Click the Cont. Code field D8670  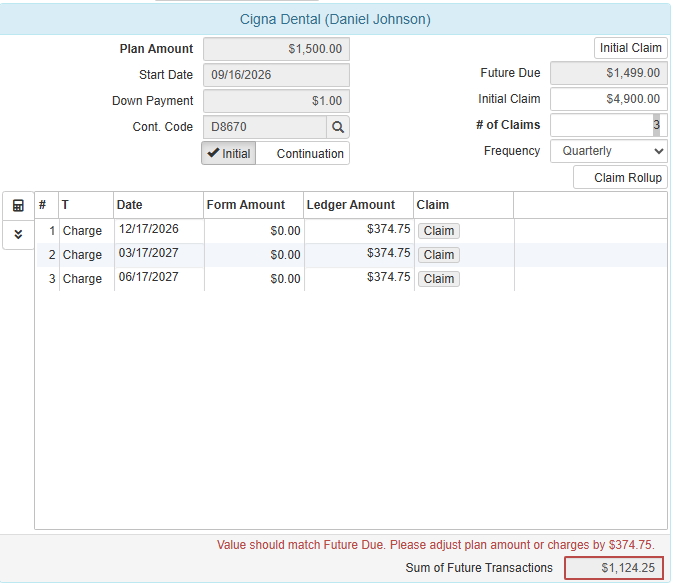(x=265, y=127)
